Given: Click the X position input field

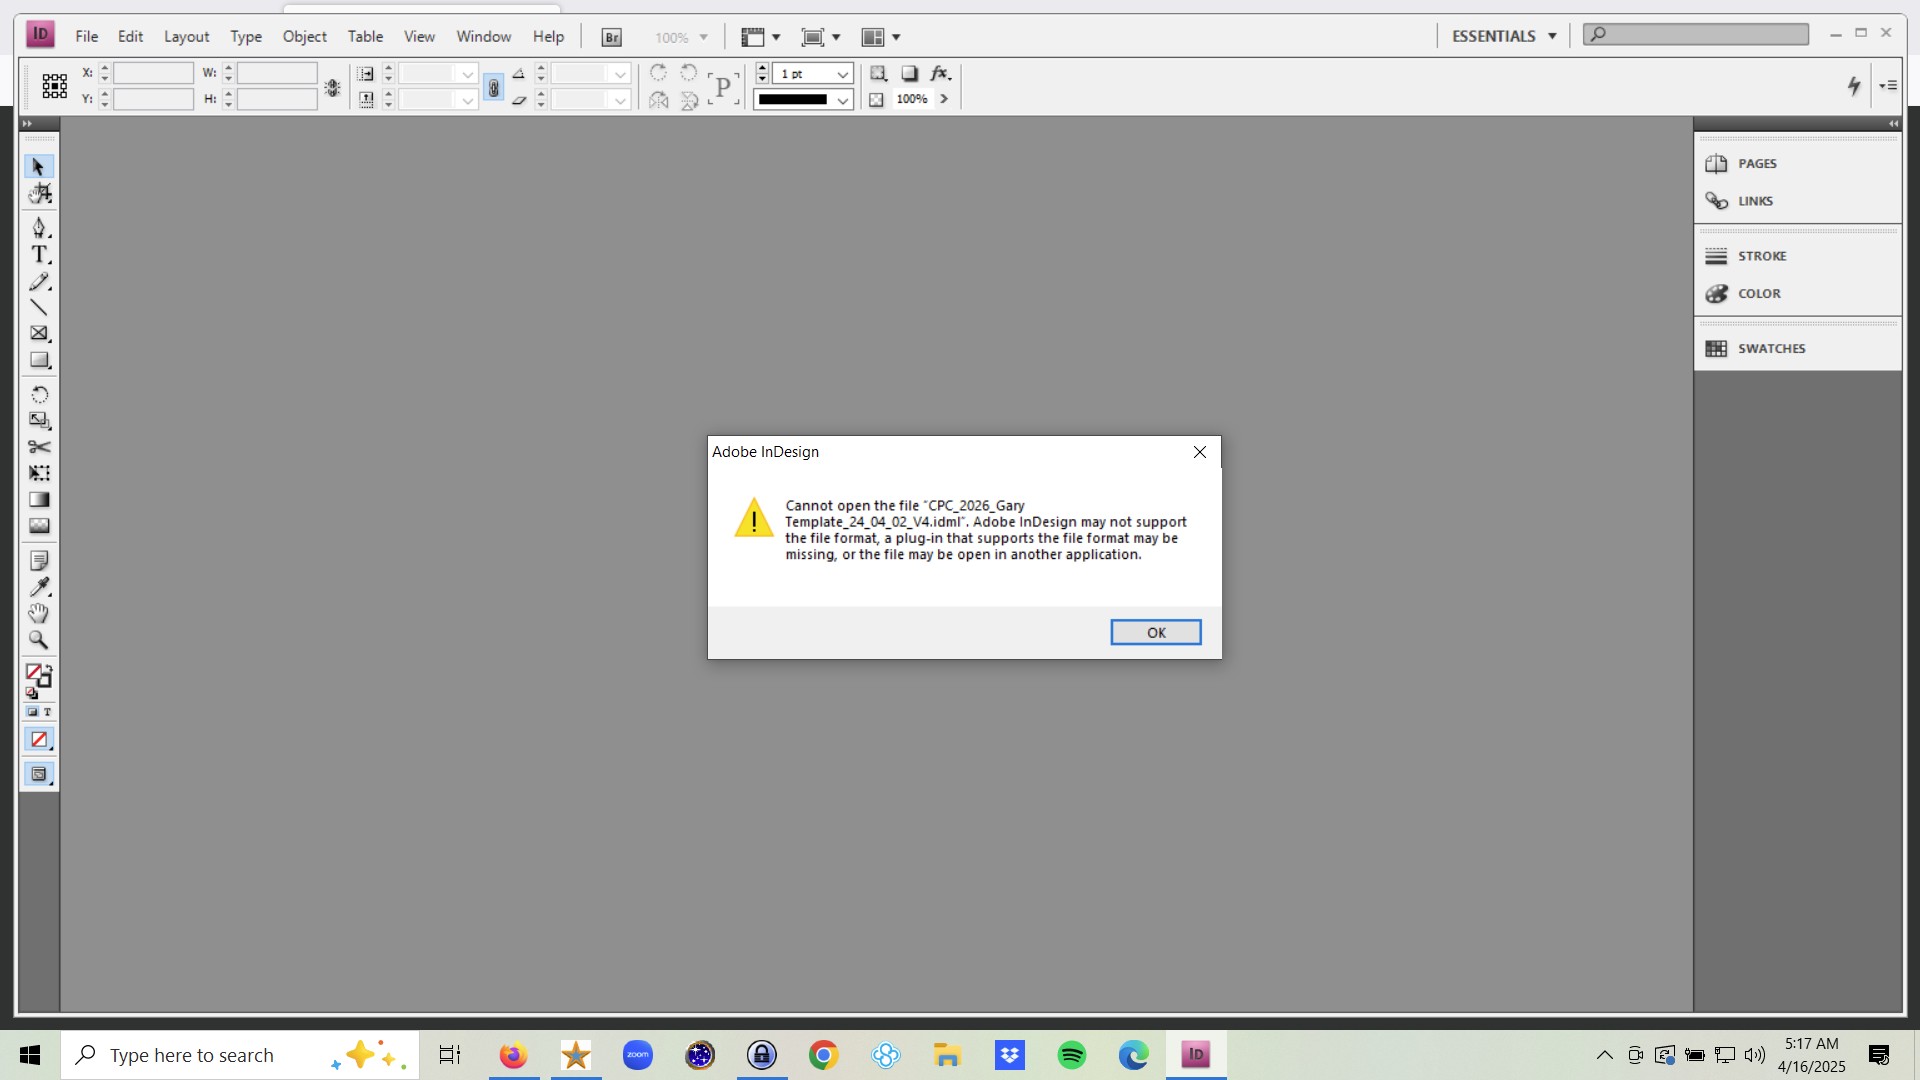Looking at the screenshot, I should pyautogui.click(x=153, y=73).
